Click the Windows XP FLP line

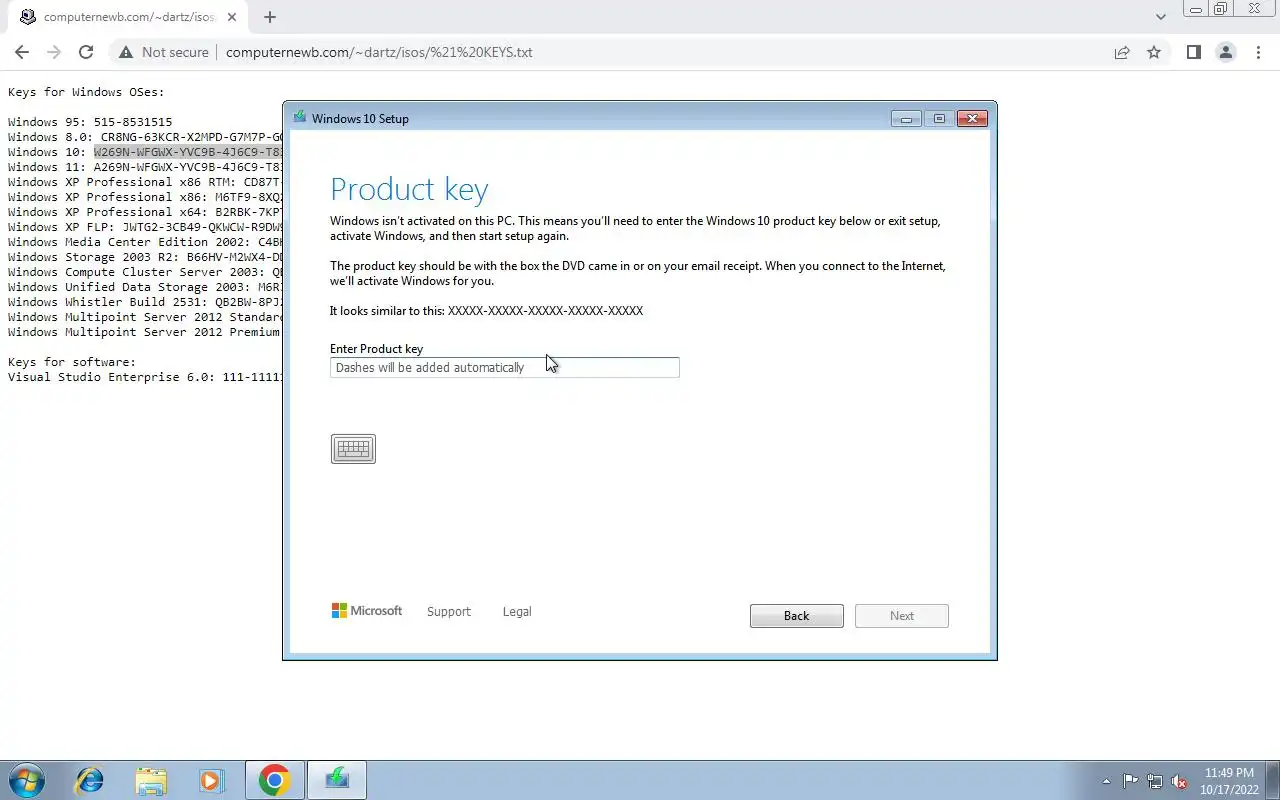tap(145, 227)
